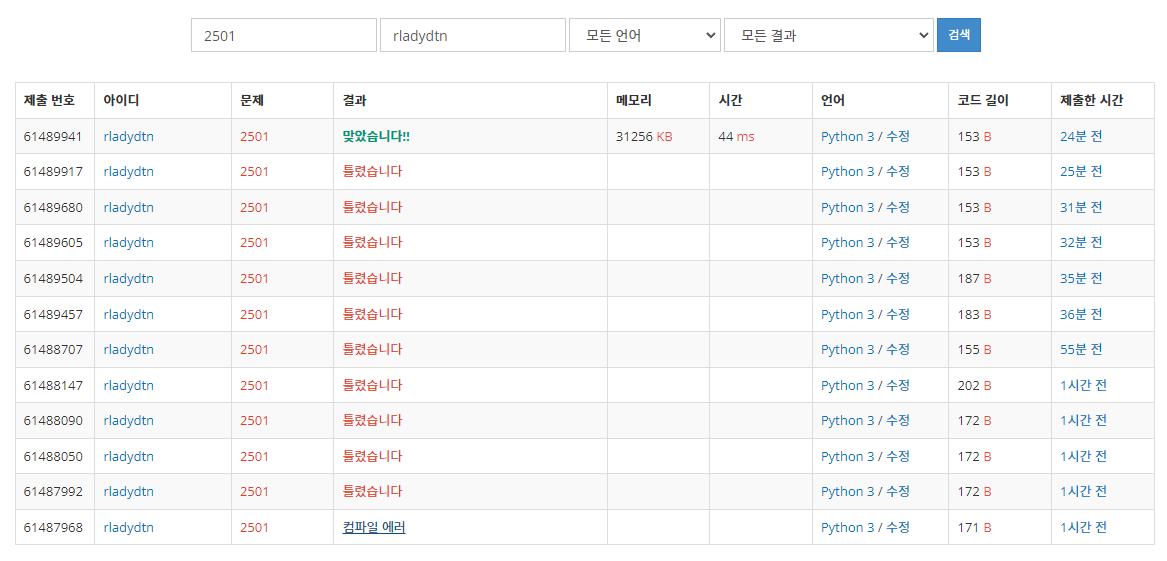This screenshot has width=1167, height=561.
Task: Click the 컴파일 에러 compile error link
Action: (374, 528)
